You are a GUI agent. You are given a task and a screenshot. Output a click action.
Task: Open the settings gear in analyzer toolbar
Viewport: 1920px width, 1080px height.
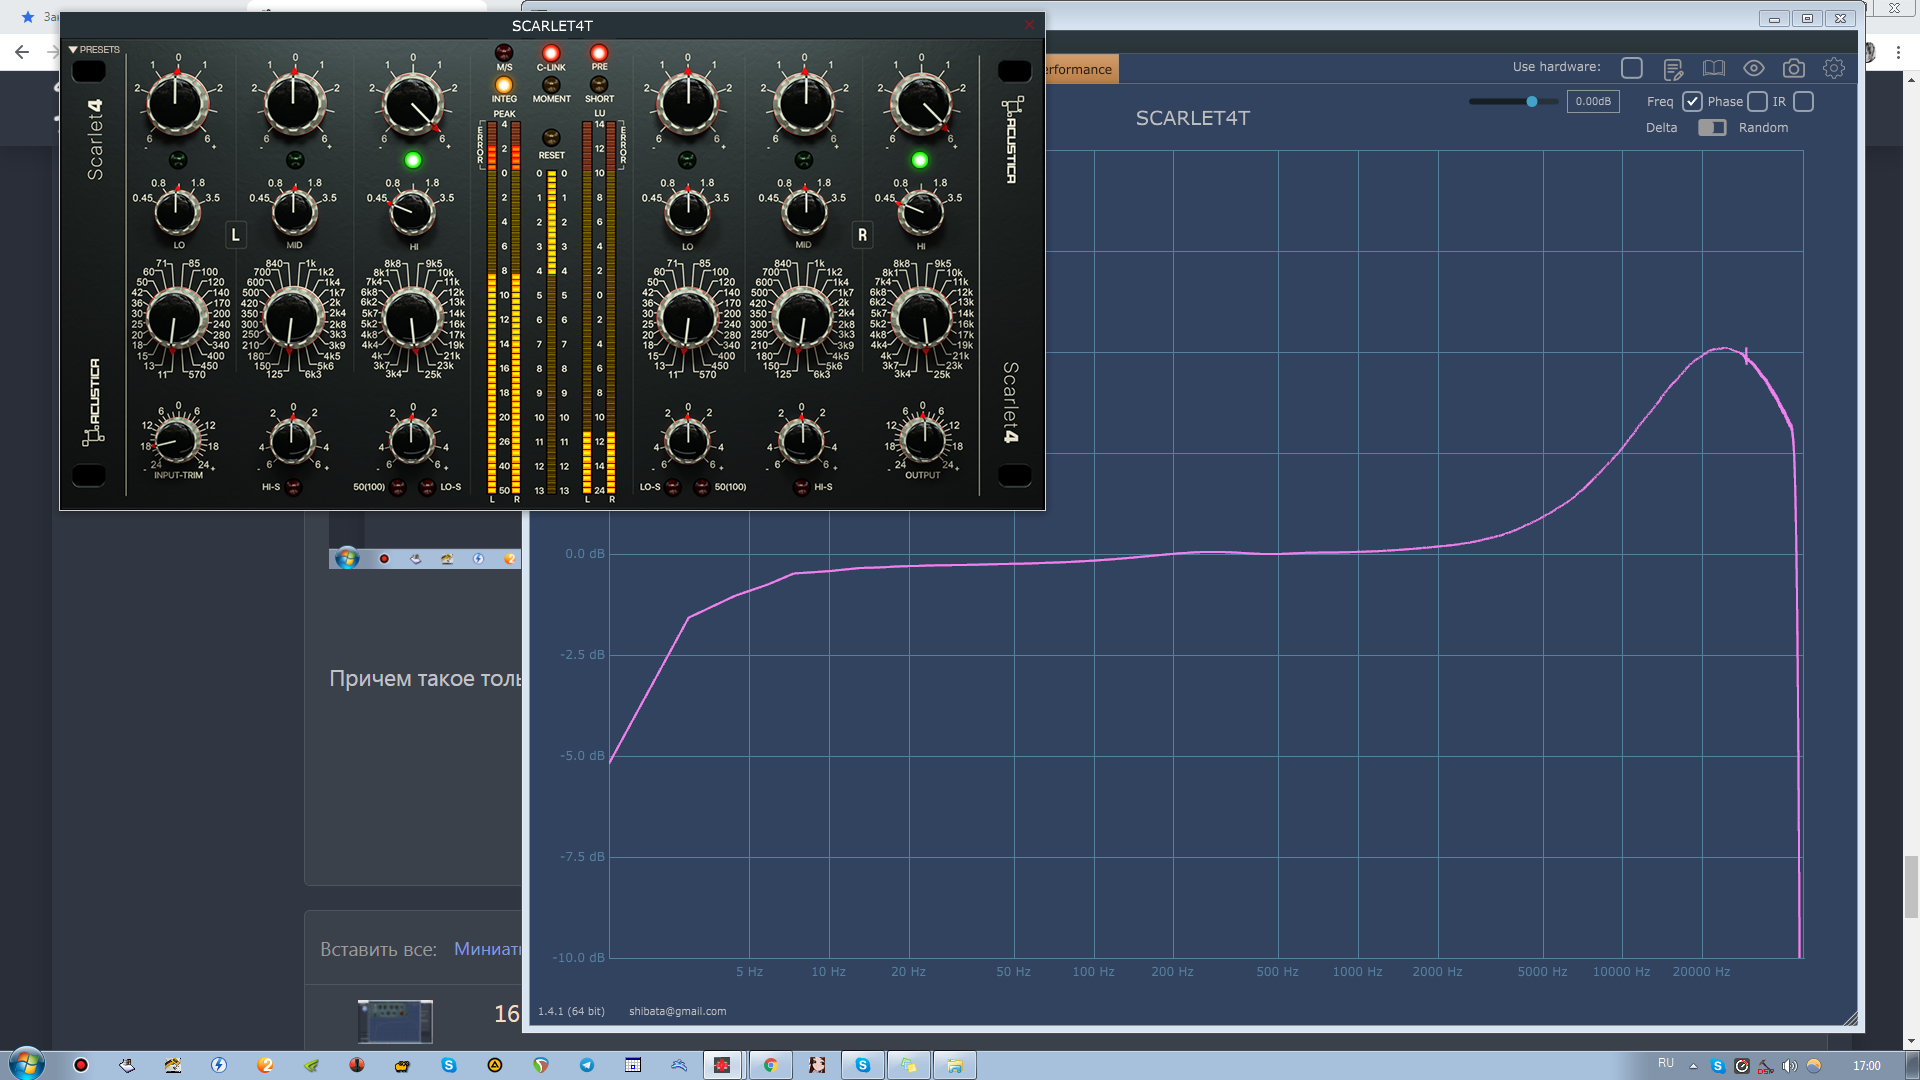point(1833,68)
